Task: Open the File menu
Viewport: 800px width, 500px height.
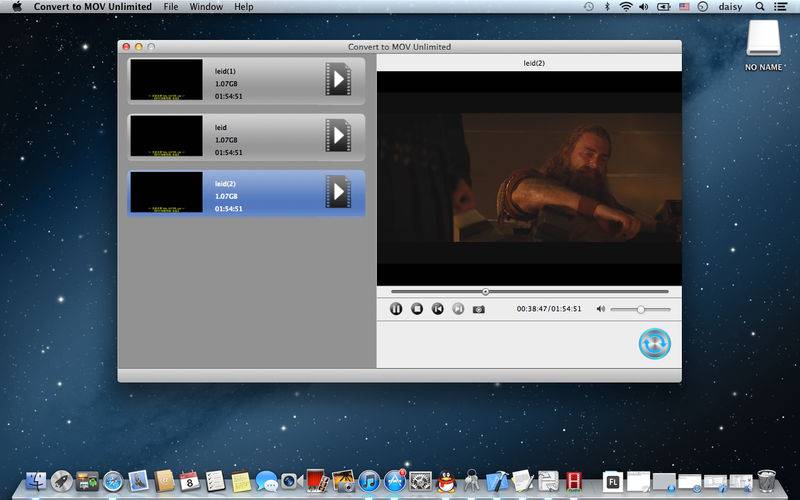Action: click(171, 7)
